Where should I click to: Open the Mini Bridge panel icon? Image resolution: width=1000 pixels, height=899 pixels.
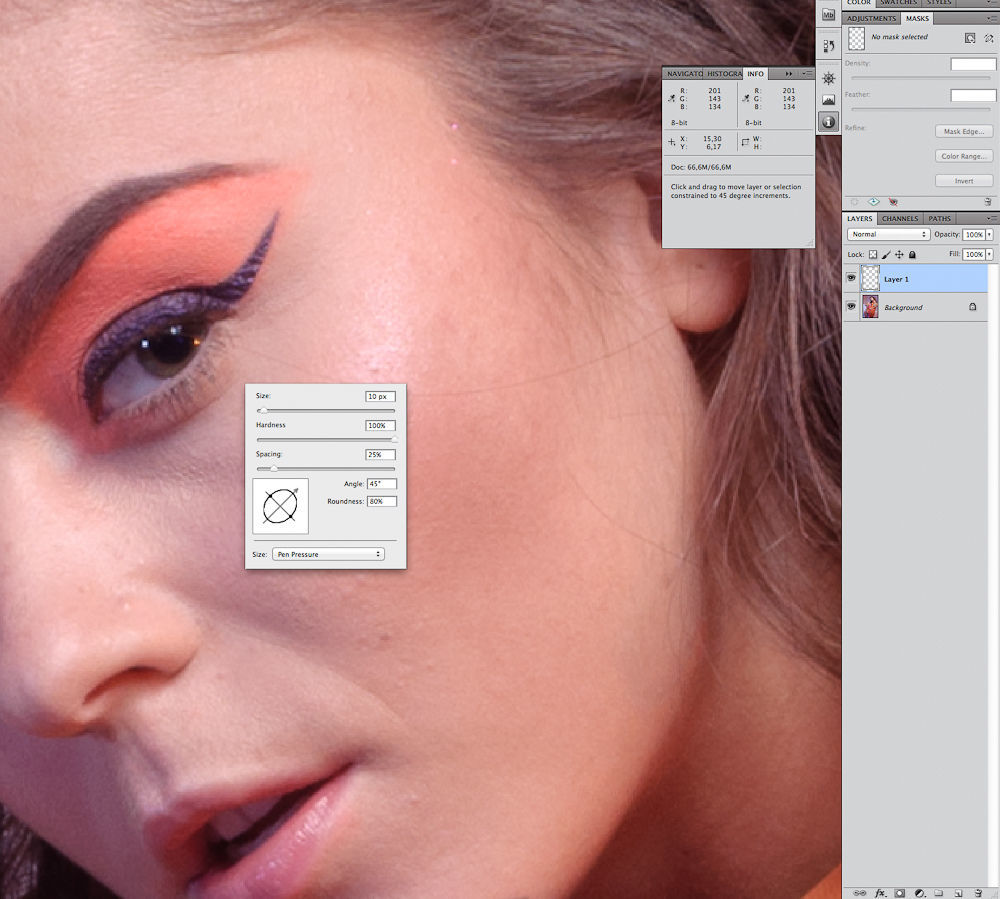click(829, 14)
